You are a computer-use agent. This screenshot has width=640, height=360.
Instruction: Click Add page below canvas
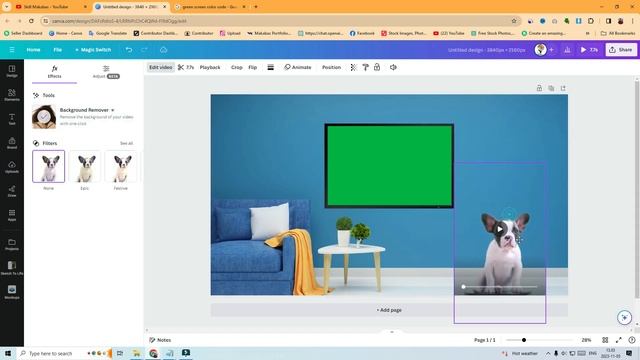click(389, 310)
